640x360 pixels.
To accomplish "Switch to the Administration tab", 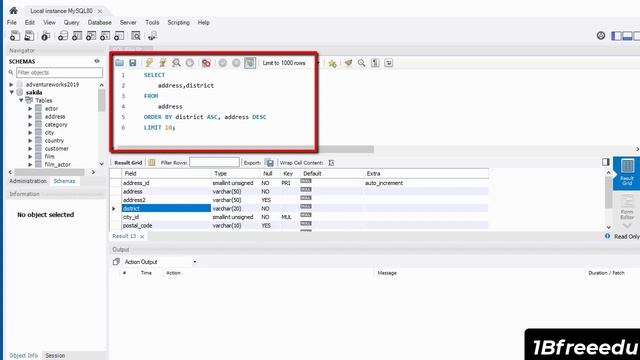I will coord(28,181).
